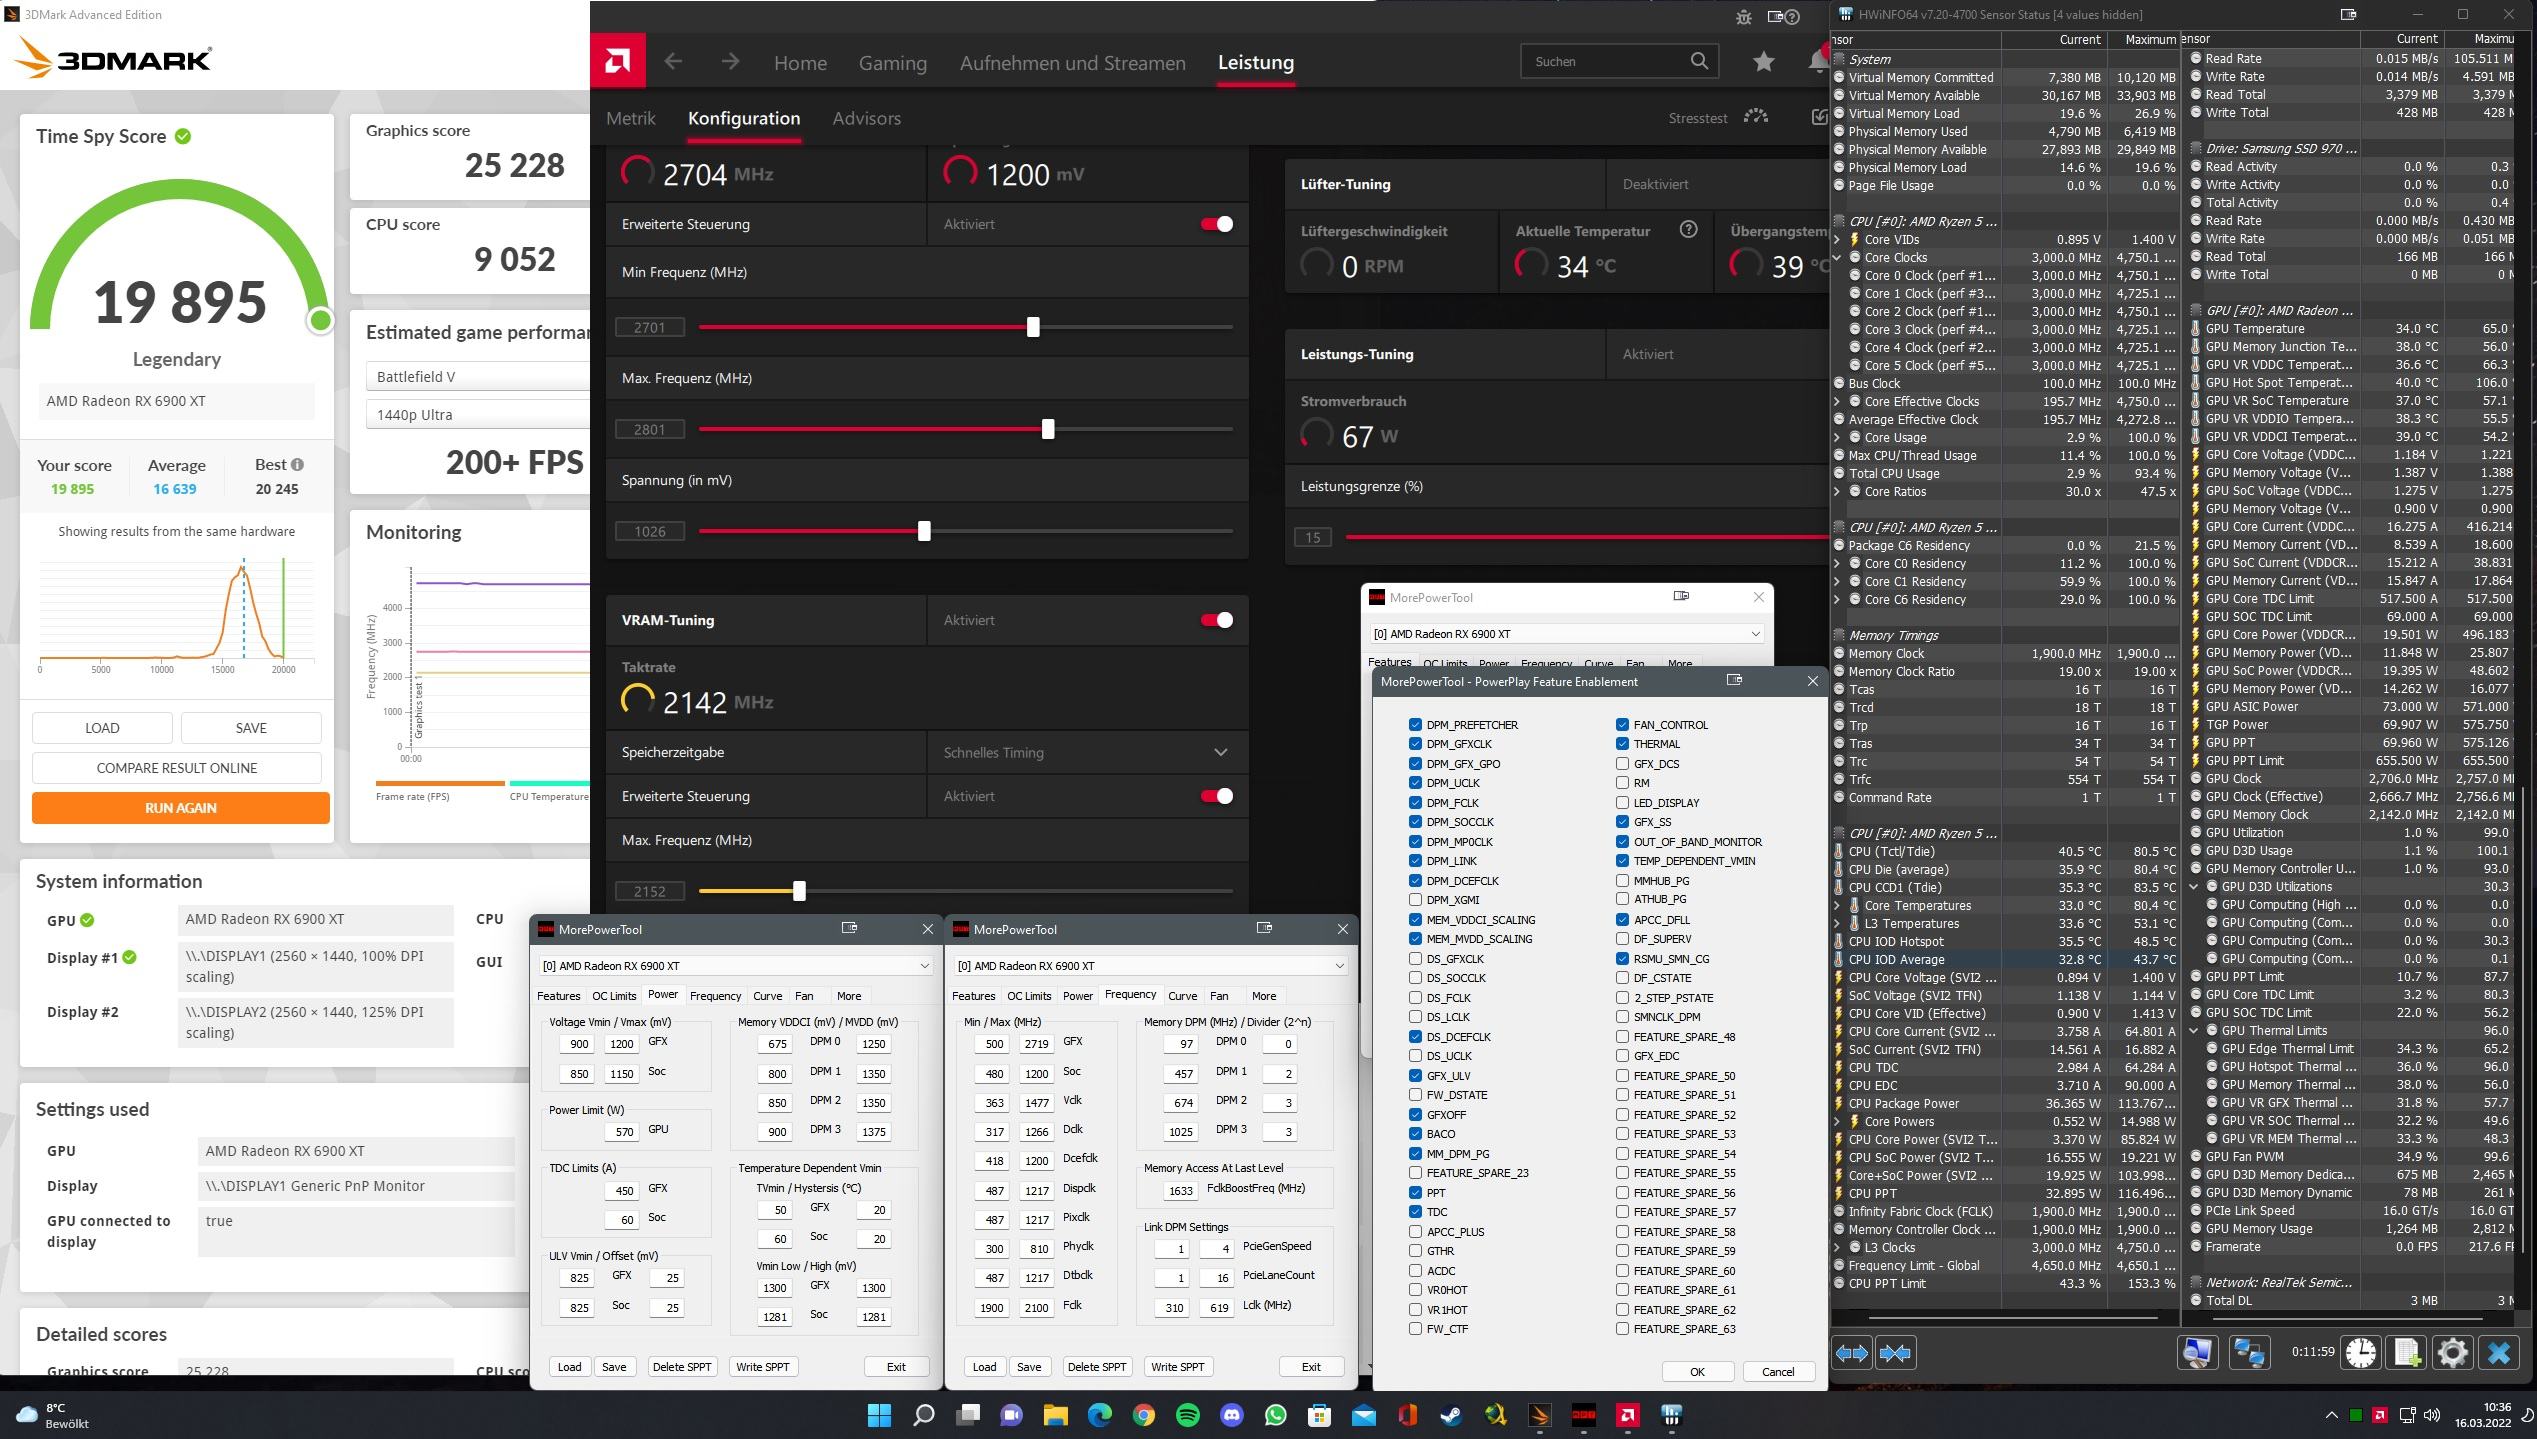
Task: Collapse Core Clocks row in HWiNFO
Action: point(1837,257)
